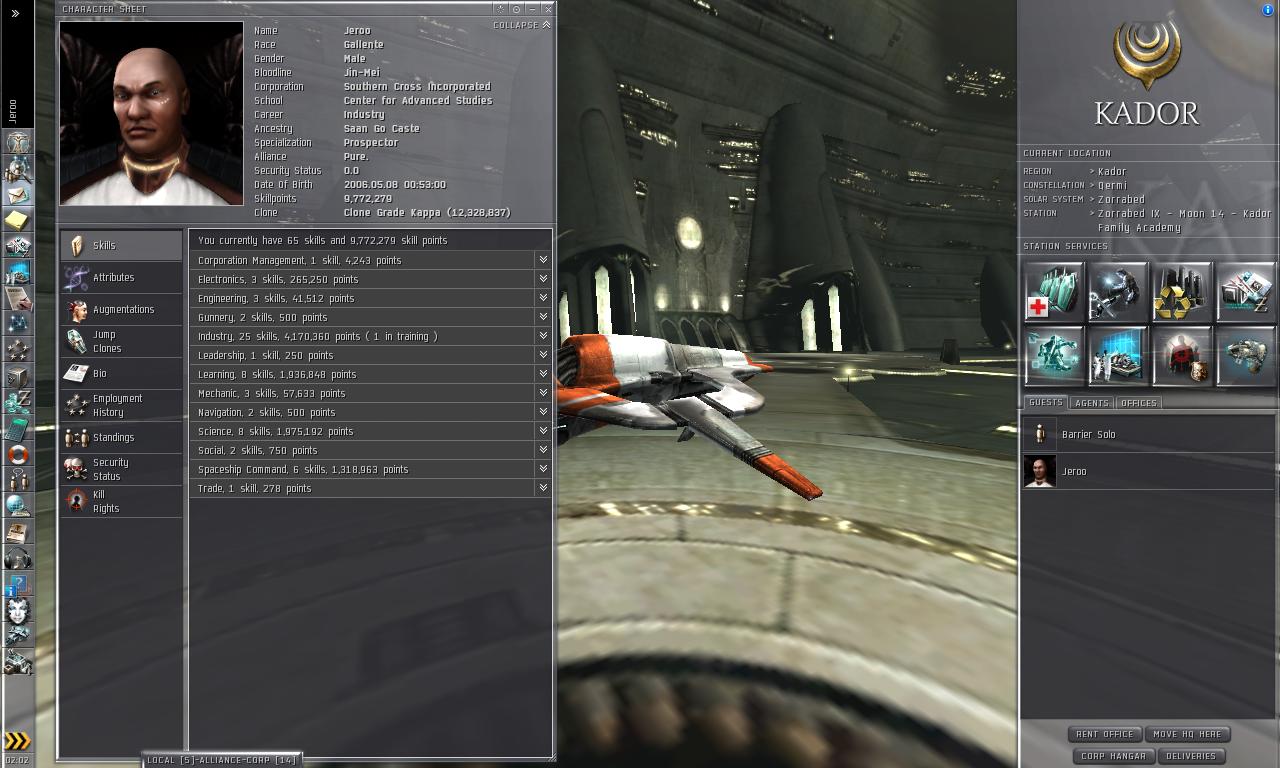Open the Bio tab
1280x768 pixels.
point(121,373)
